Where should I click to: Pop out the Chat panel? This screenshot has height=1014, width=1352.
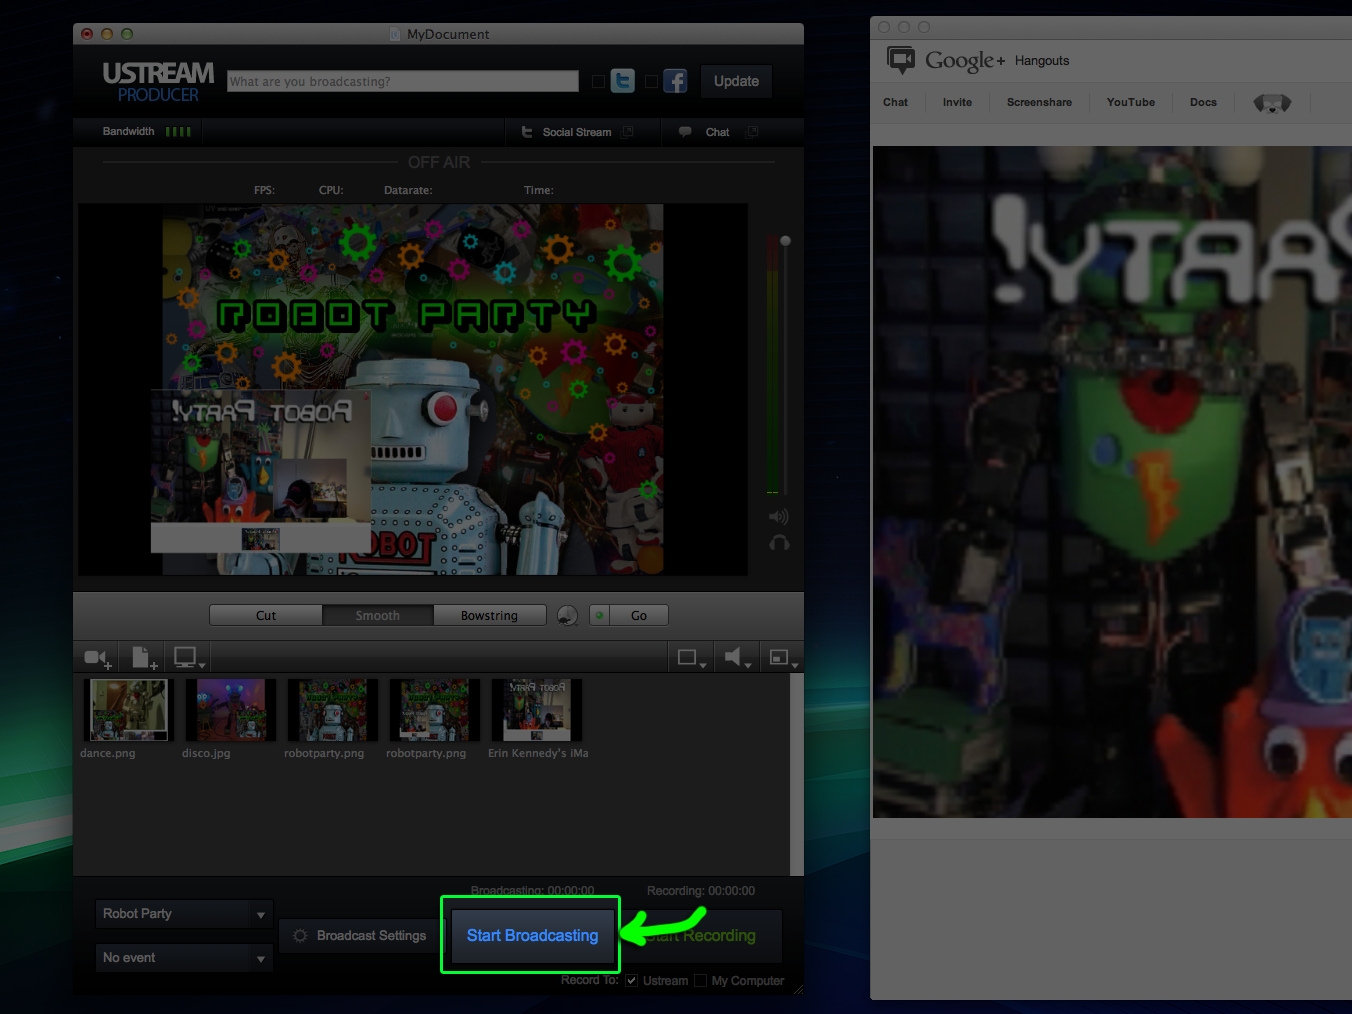[x=752, y=132]
